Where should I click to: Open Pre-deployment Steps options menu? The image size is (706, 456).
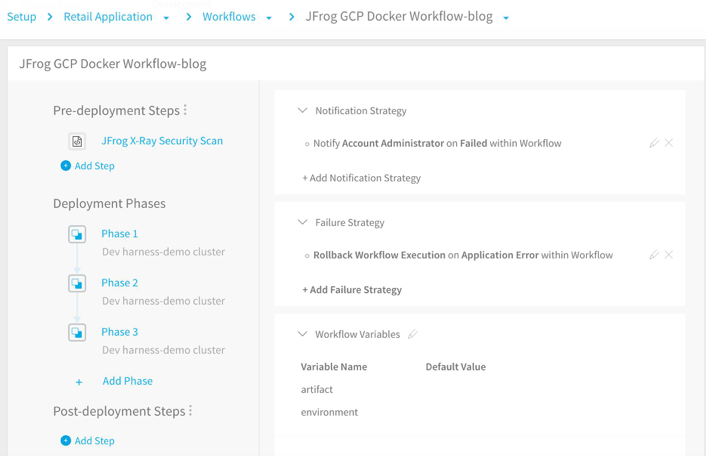click(186, 110)
